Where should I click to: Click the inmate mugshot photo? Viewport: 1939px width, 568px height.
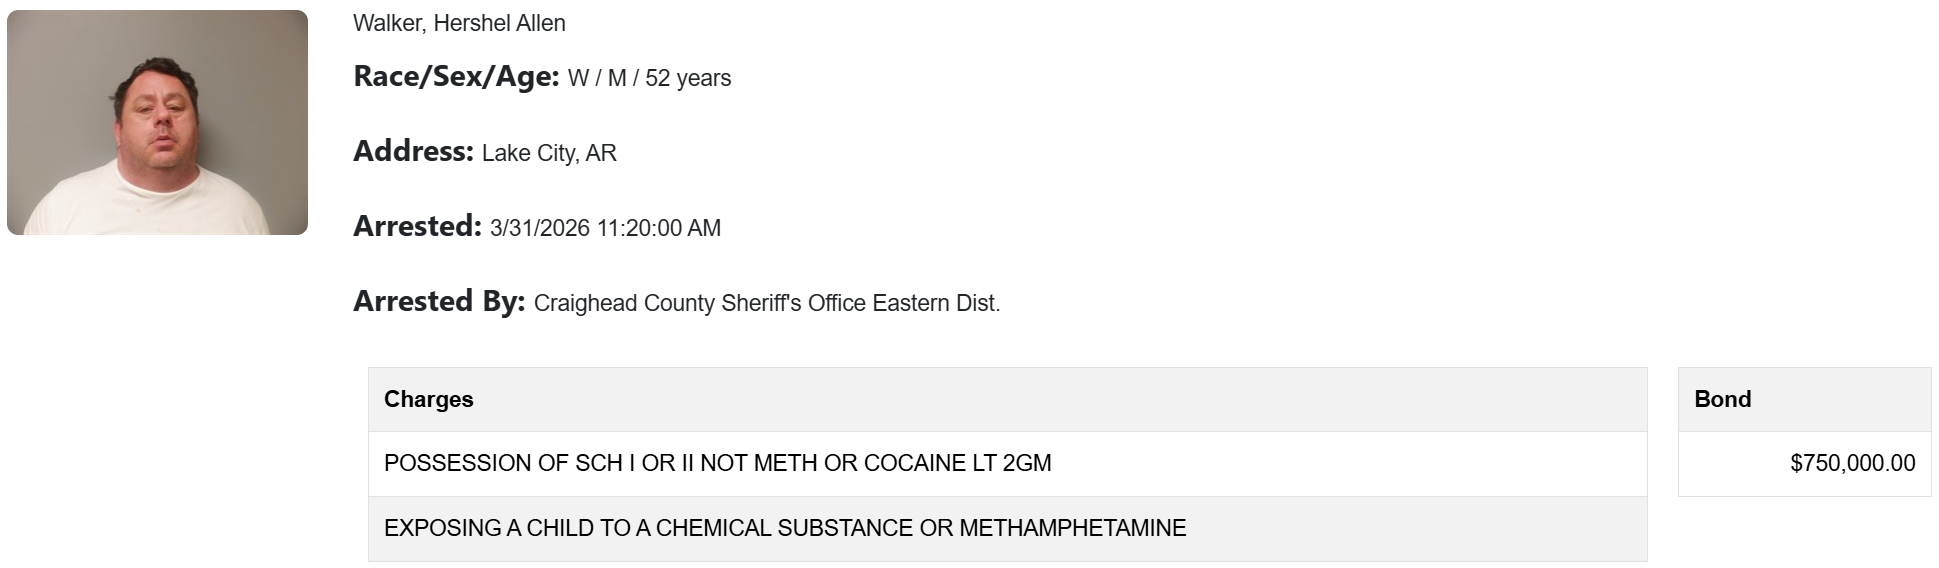(x=157, y=122)
